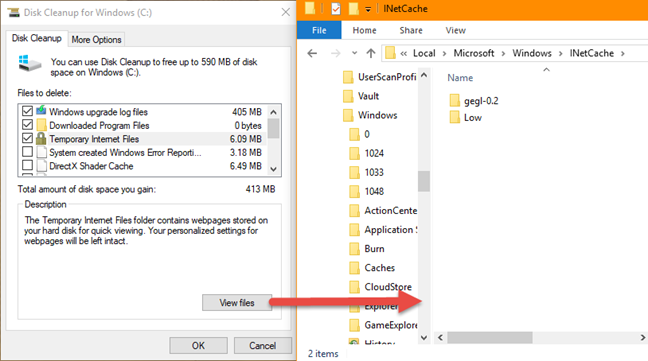Viewport: 648px width, 361px height.
Task: Click Windows in the address breadcrumb
Action: (532, 53)
